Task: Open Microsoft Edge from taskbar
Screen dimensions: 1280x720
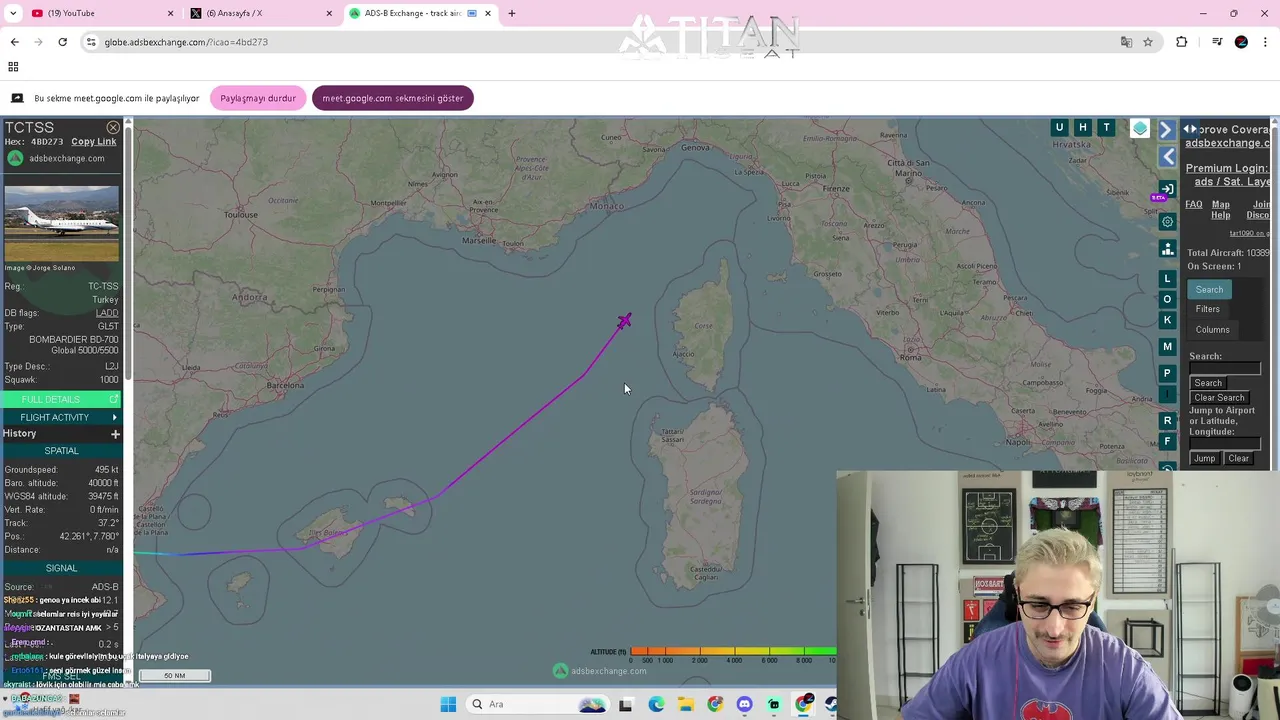Action: pyautogui.click(x=655, y=704)
